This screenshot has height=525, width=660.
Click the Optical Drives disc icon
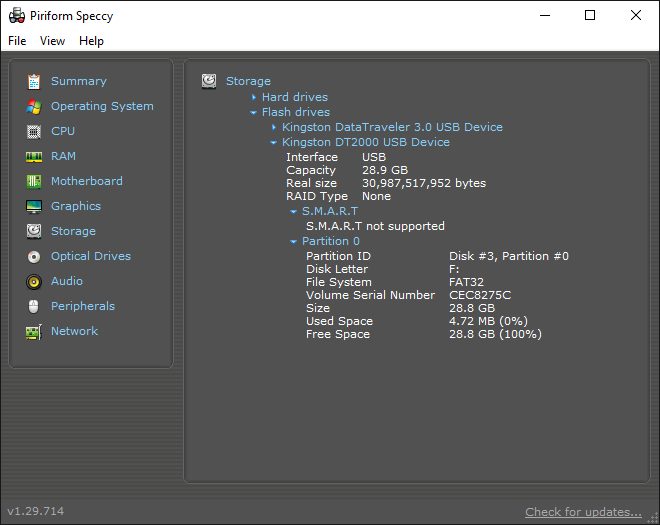[x=34, y=256]
